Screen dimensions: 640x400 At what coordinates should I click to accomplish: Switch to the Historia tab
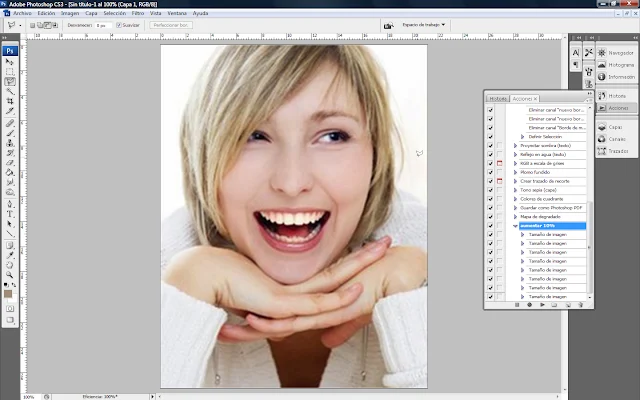[x=497, y=99]
